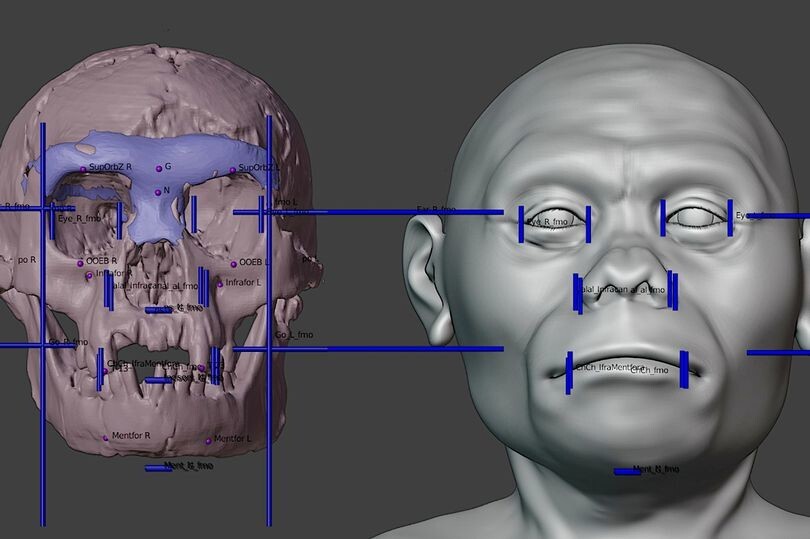This screenshot has width=810, height=539.
Task: Click the OOEB R landmark point
Action: coord(80,263)
